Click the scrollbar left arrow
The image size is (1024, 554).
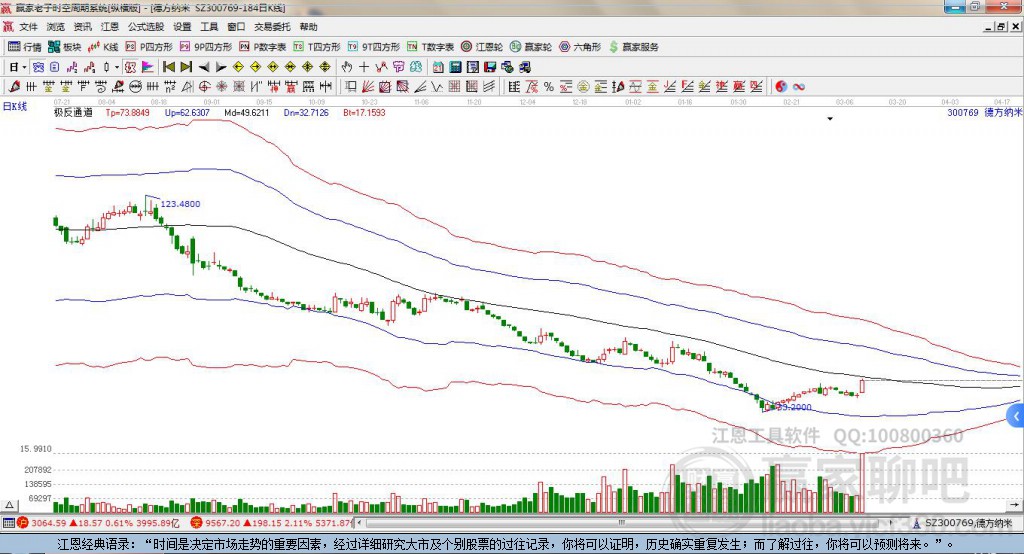359,523
